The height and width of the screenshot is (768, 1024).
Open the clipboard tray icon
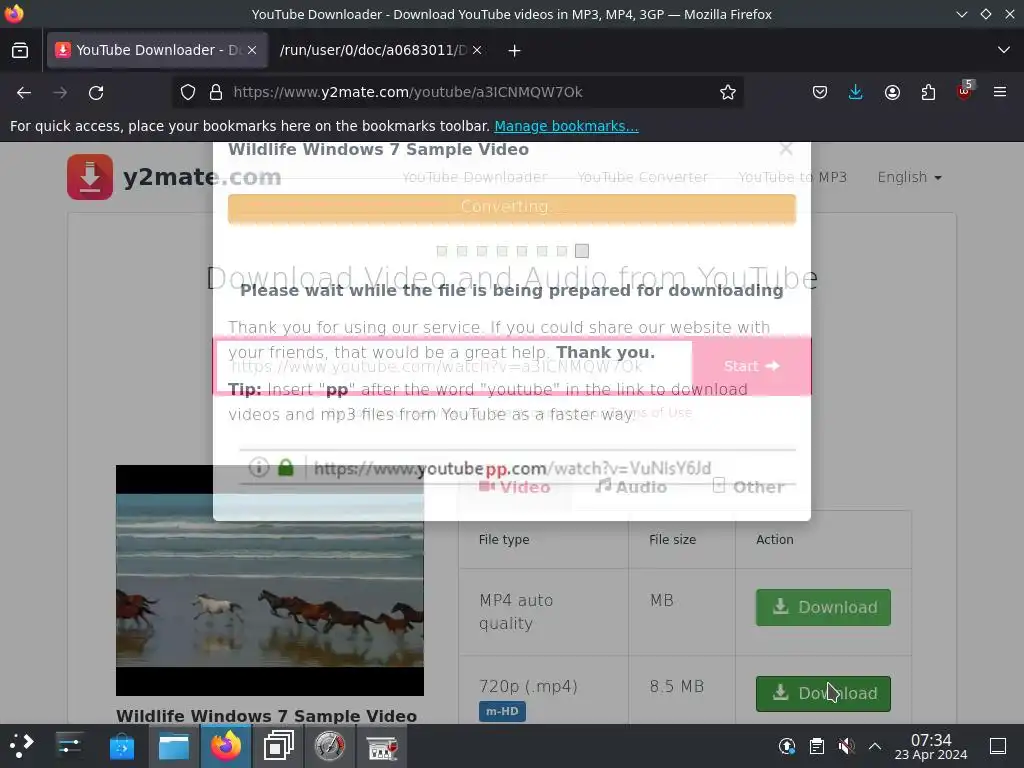point(816,746)
